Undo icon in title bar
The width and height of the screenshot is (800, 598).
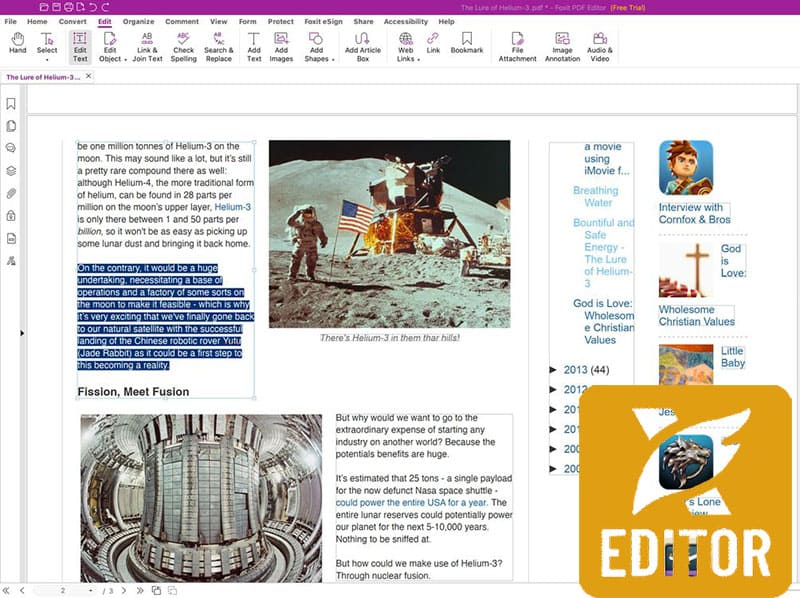click(x=93, y=7)
